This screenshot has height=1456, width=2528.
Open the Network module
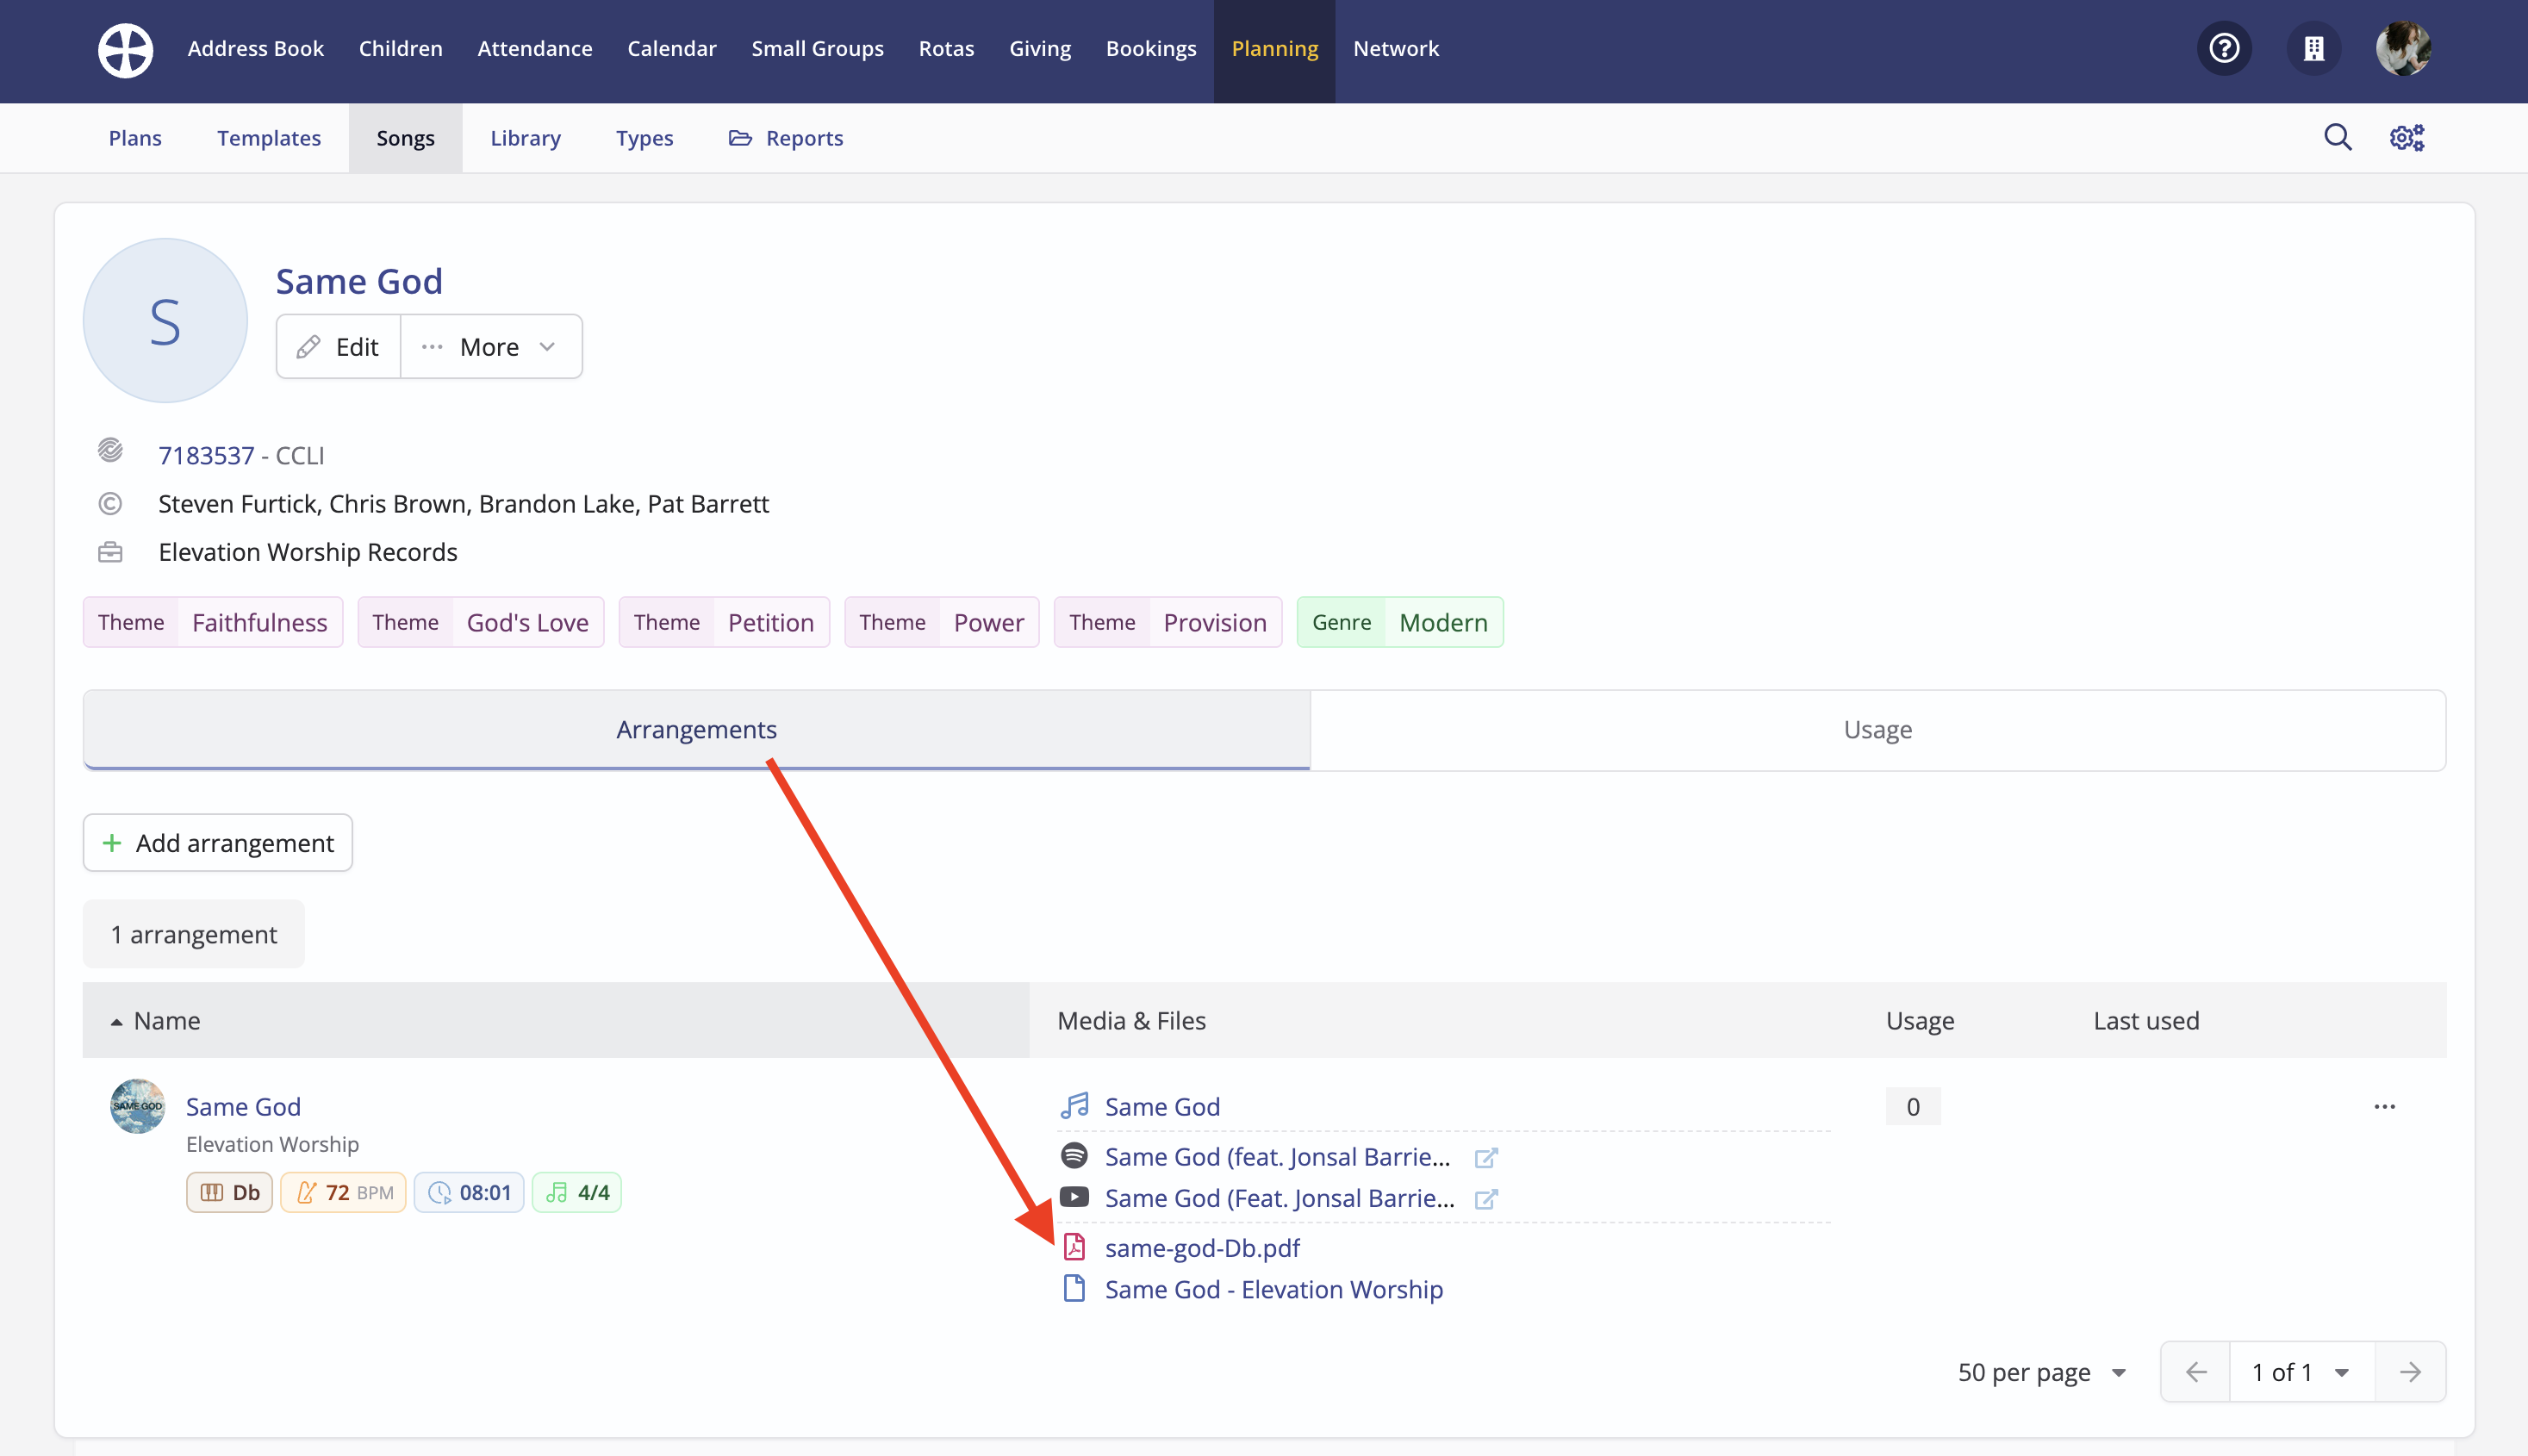[x=1396, y=48]
